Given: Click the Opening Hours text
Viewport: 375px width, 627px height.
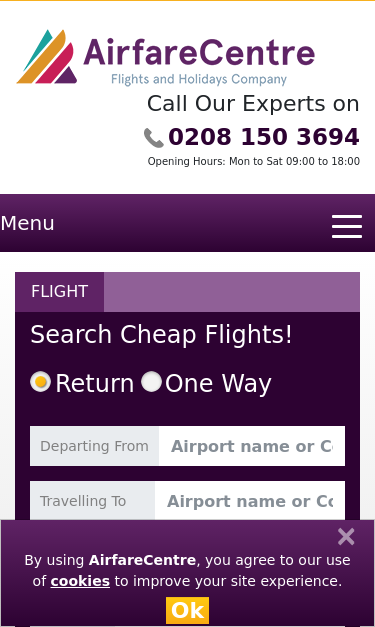Looking at the screenshot, I should (x=253, y=162).
